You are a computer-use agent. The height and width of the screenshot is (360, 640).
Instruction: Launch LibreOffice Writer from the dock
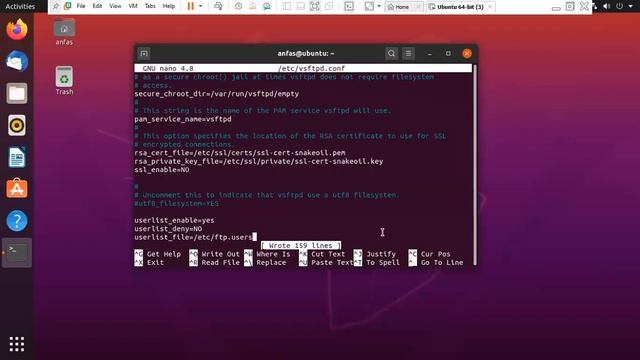click(x=17, y=157)
